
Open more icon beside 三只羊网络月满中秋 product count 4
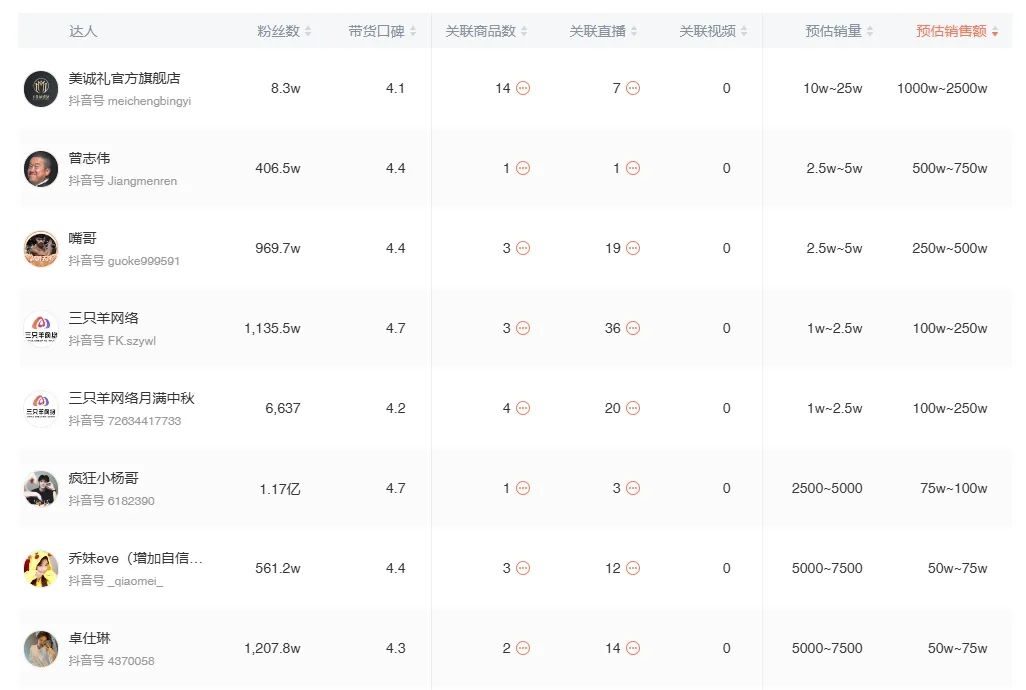click(x=522, y=408)
